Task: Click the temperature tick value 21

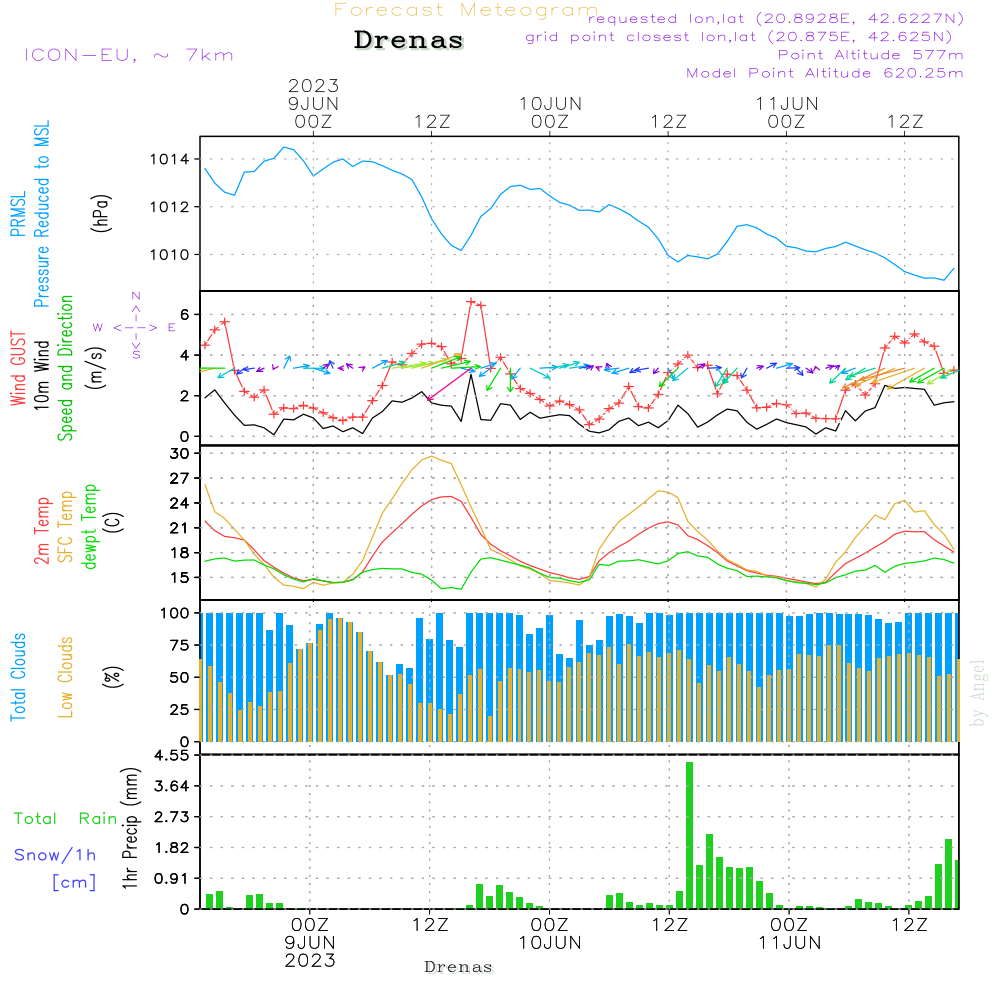Action: click(x=180, y=528)
